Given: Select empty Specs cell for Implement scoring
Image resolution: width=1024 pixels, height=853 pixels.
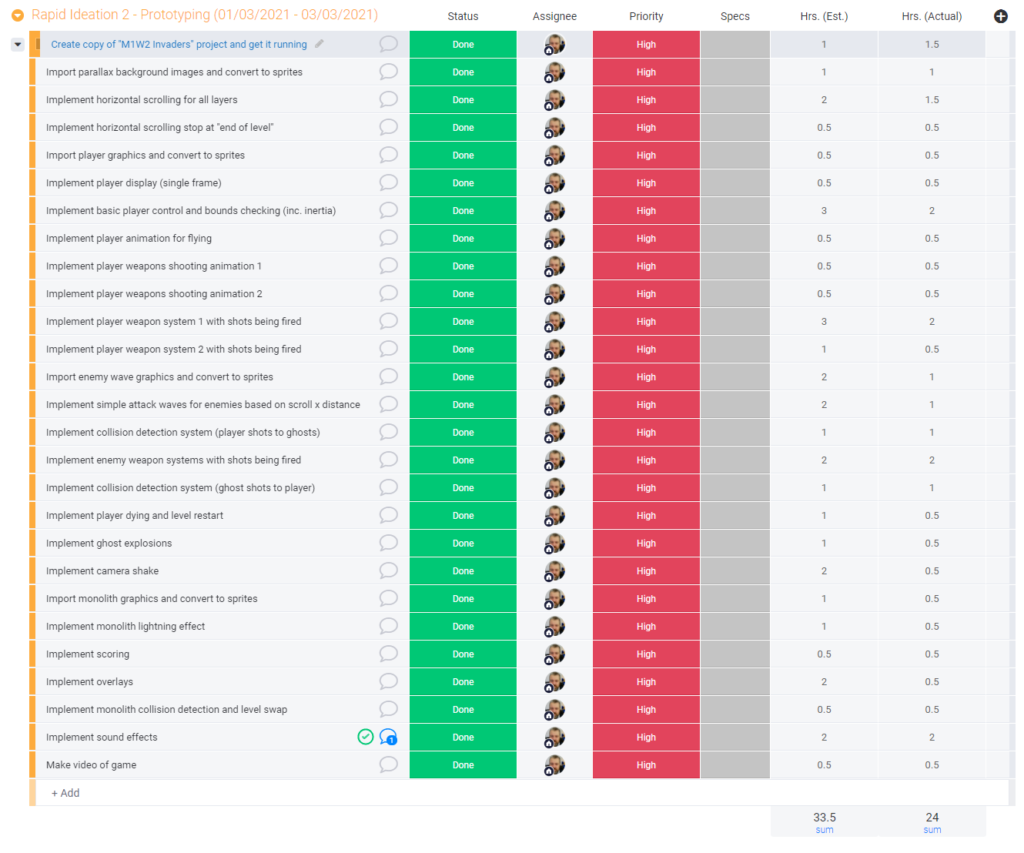Looking at the screenshot, I should [735, 654].
